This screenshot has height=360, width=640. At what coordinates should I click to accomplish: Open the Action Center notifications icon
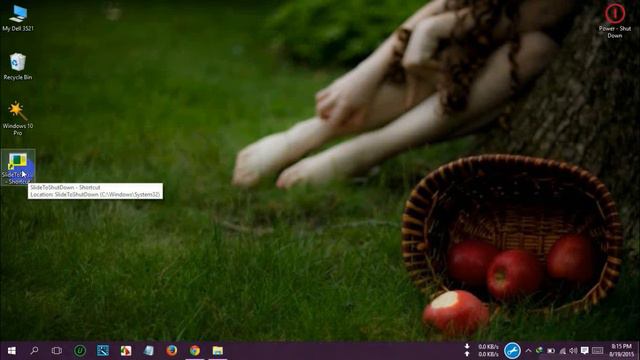(584, 351)
